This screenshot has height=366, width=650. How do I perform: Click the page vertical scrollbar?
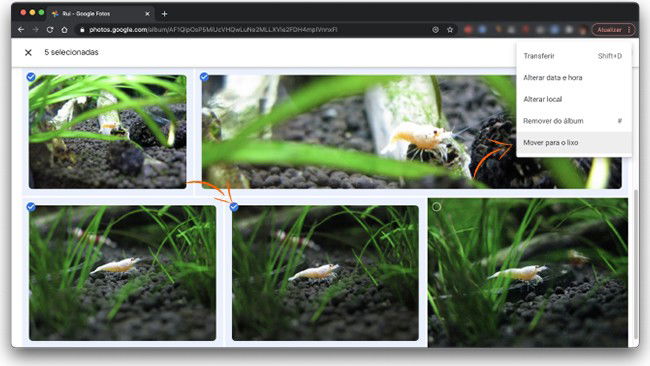636,265
